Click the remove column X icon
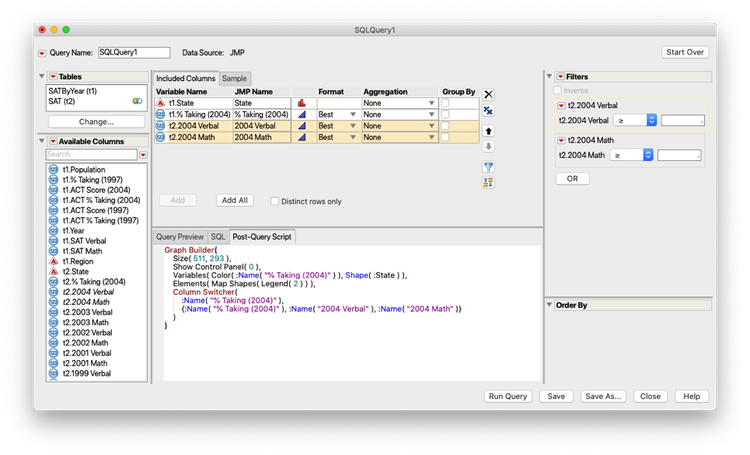This screenshot has width=750, height=455. coord(488,95)
